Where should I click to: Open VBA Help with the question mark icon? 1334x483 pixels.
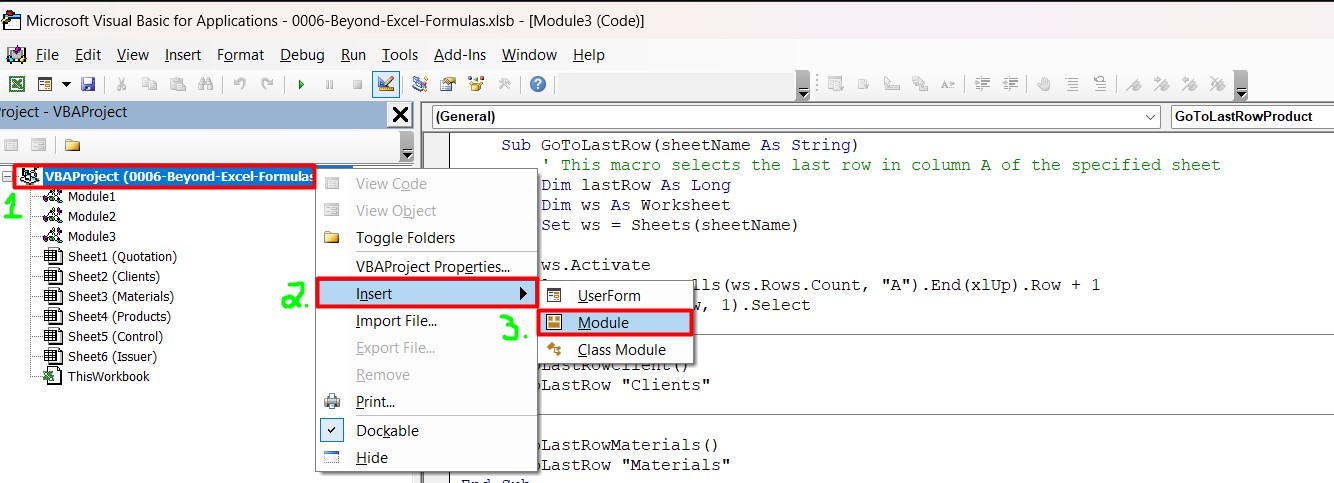[x=538, y=84]
